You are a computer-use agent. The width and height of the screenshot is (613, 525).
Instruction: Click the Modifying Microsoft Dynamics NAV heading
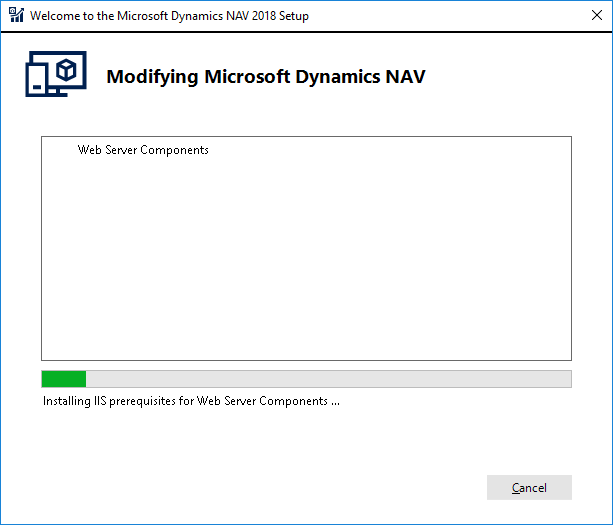tap(266, 77)
